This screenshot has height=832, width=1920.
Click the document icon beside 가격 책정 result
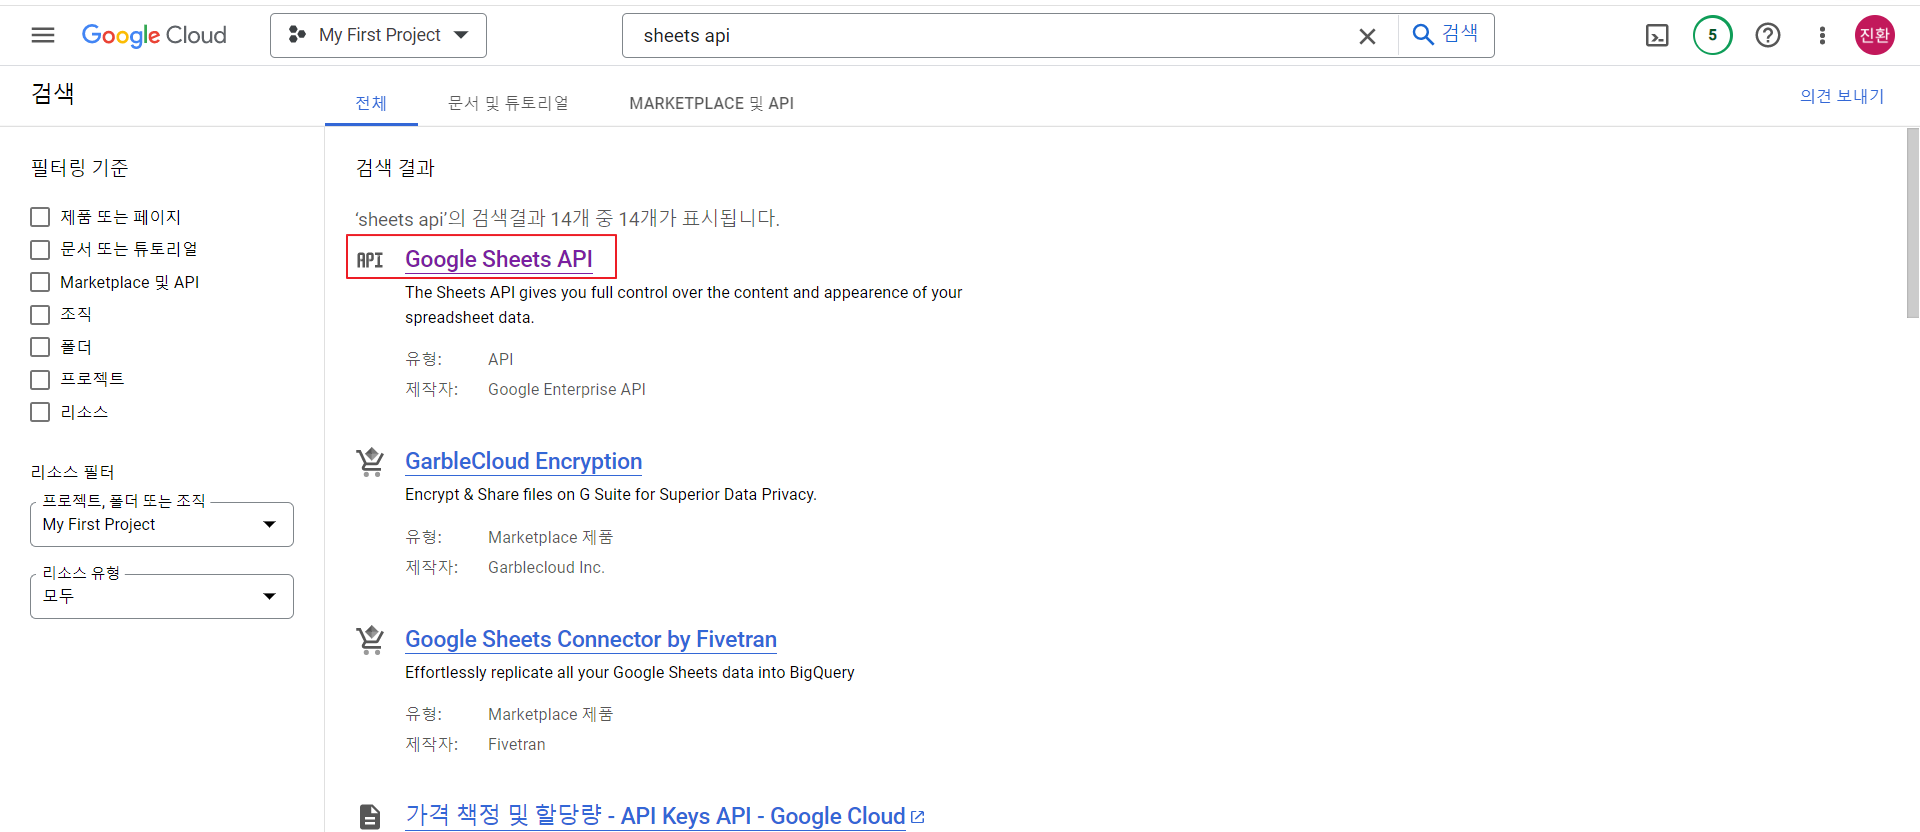[370, 817]
